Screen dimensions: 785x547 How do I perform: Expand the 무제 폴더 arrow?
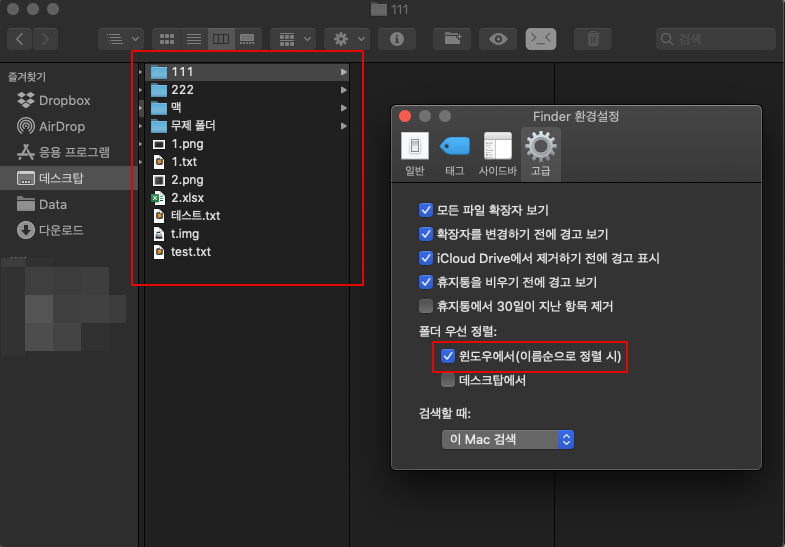343,126
